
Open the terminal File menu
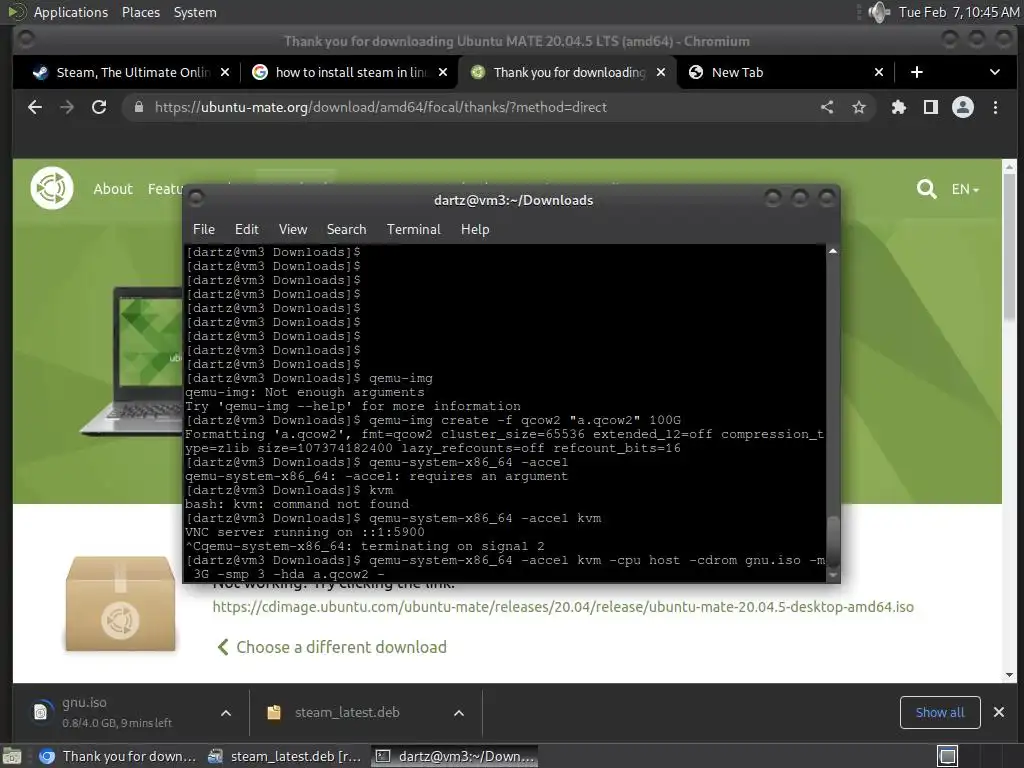tap(204, 229)
